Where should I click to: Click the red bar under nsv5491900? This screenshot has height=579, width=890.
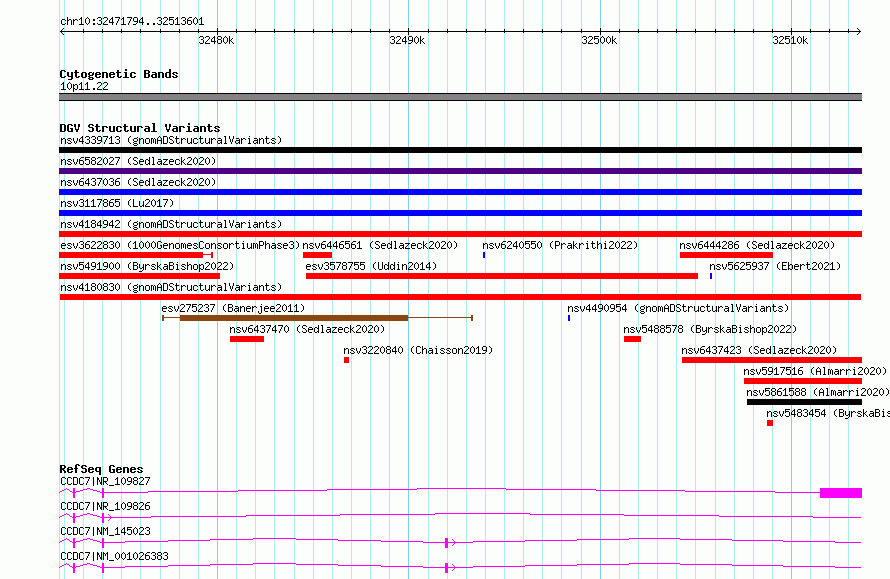click(140, 276)
